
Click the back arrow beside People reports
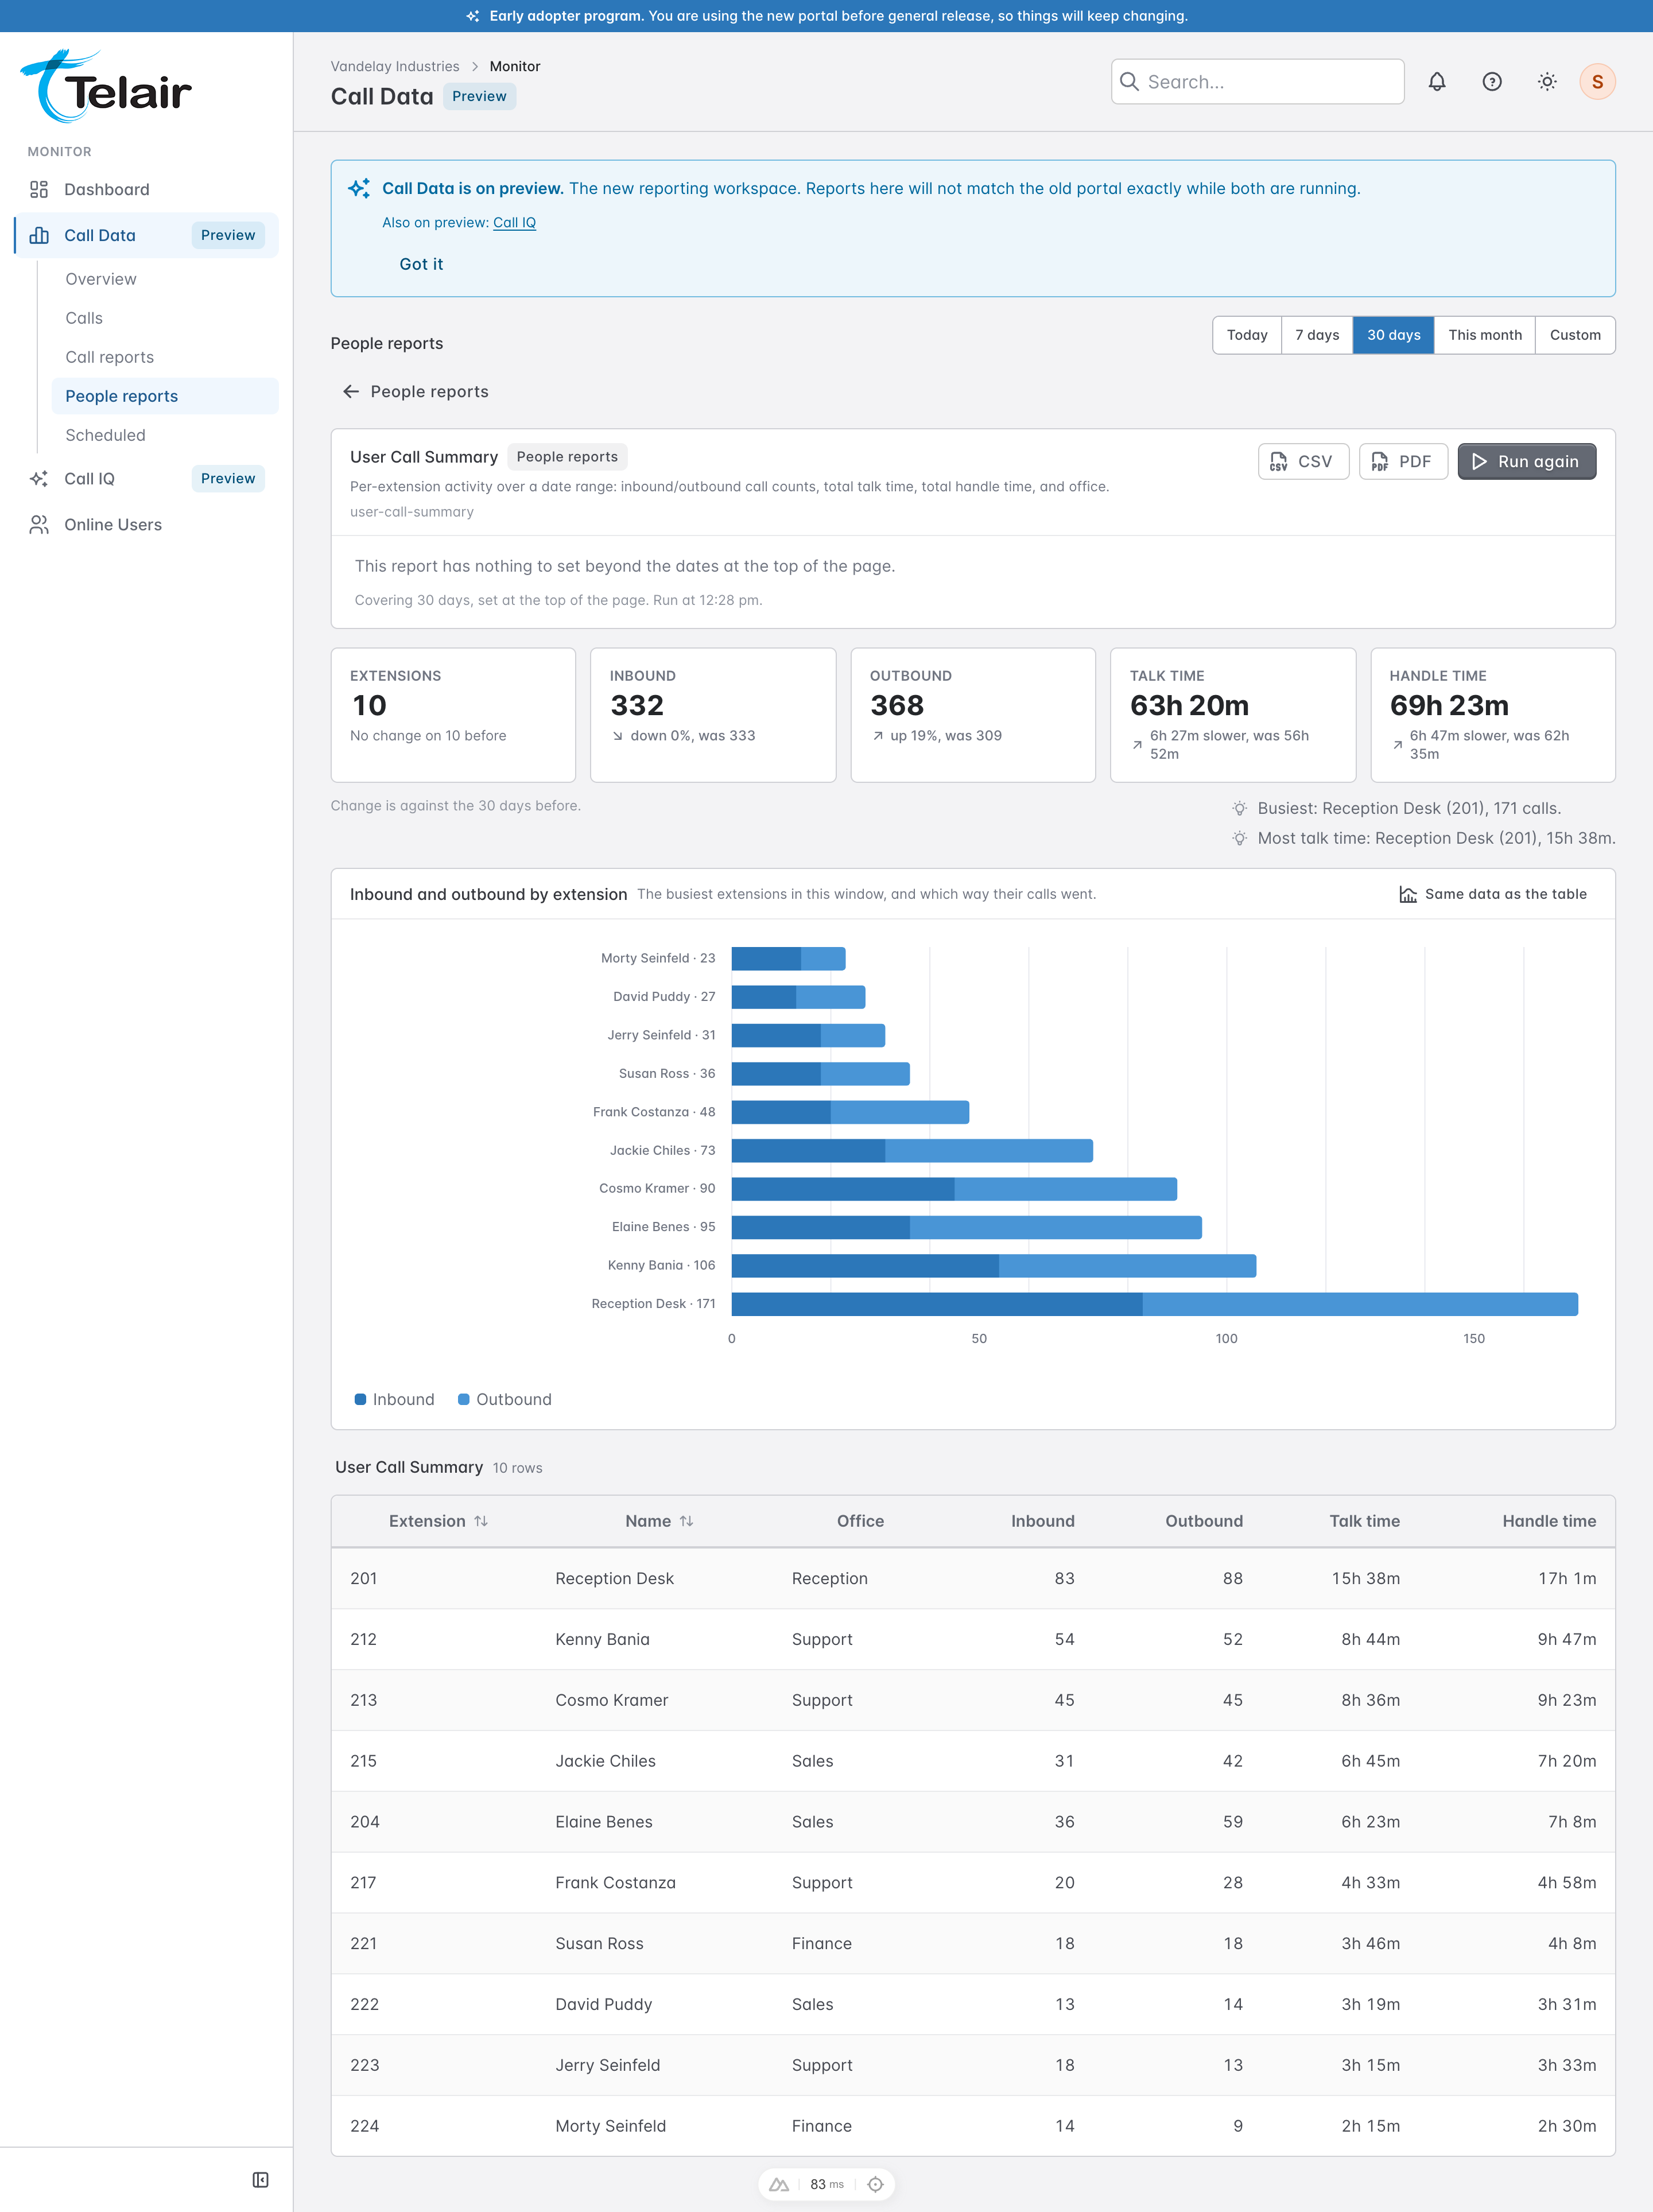click(x=351, y=392)
